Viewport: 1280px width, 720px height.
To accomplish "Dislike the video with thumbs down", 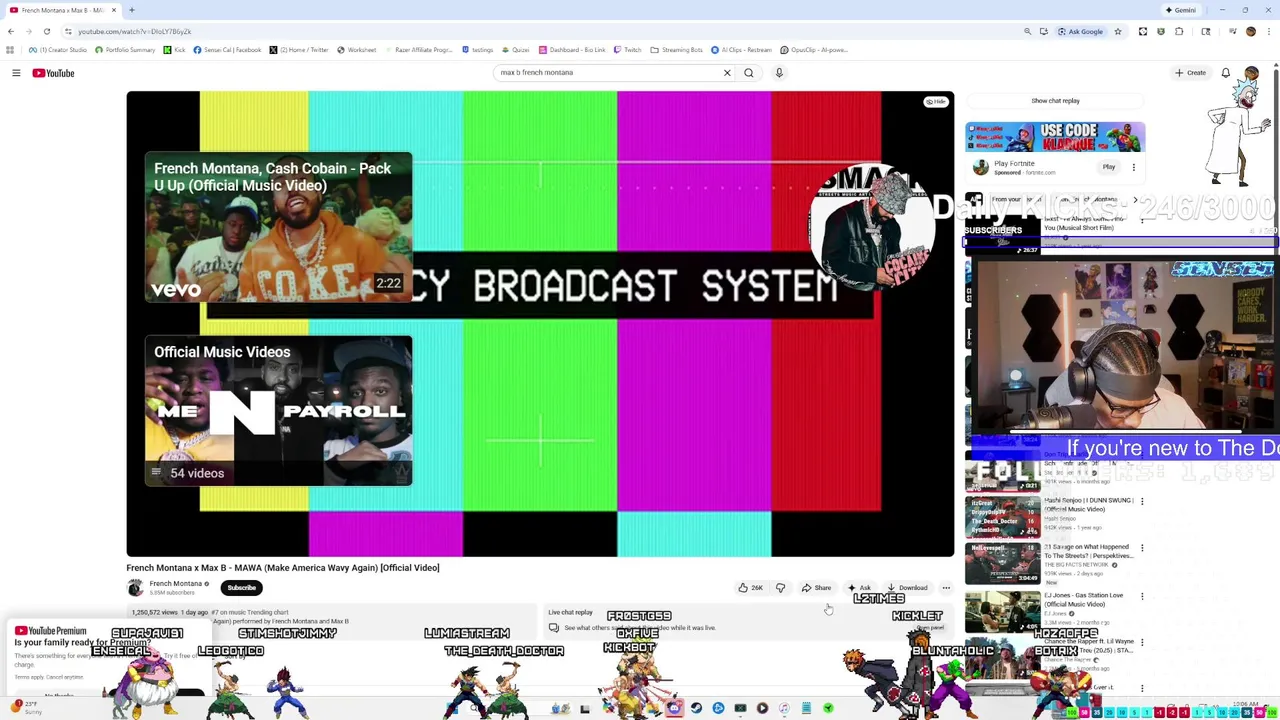I will pos(781,588).
